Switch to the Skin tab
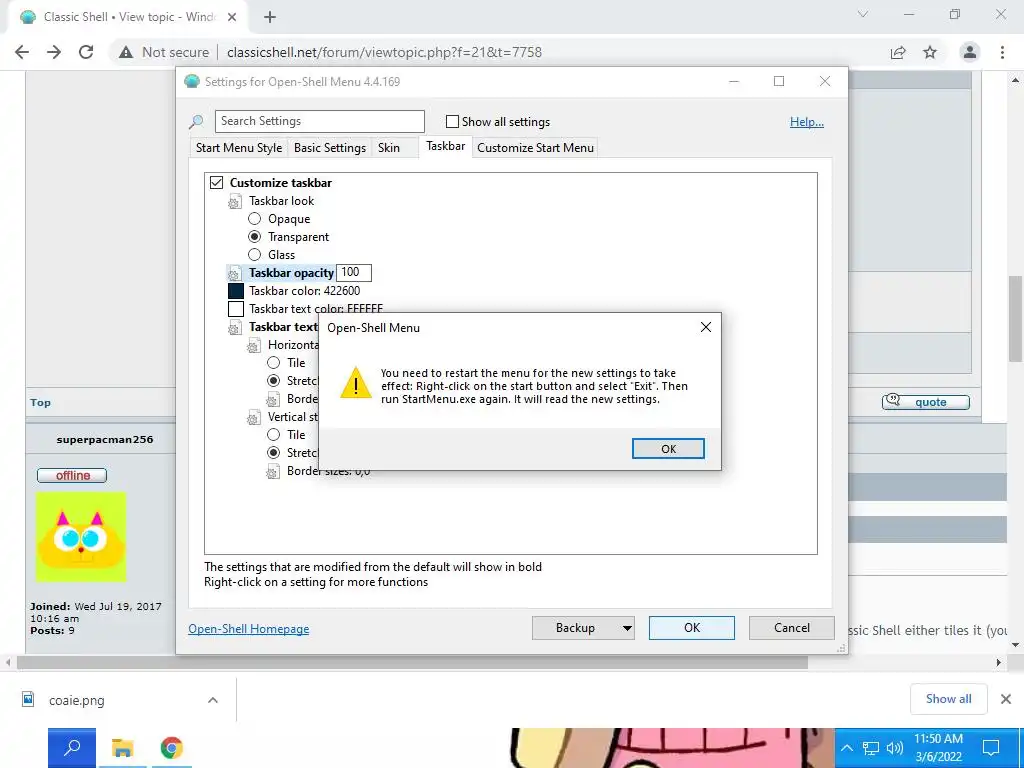1024x768 pixels. pyautogui.click(x=389, y=148)
